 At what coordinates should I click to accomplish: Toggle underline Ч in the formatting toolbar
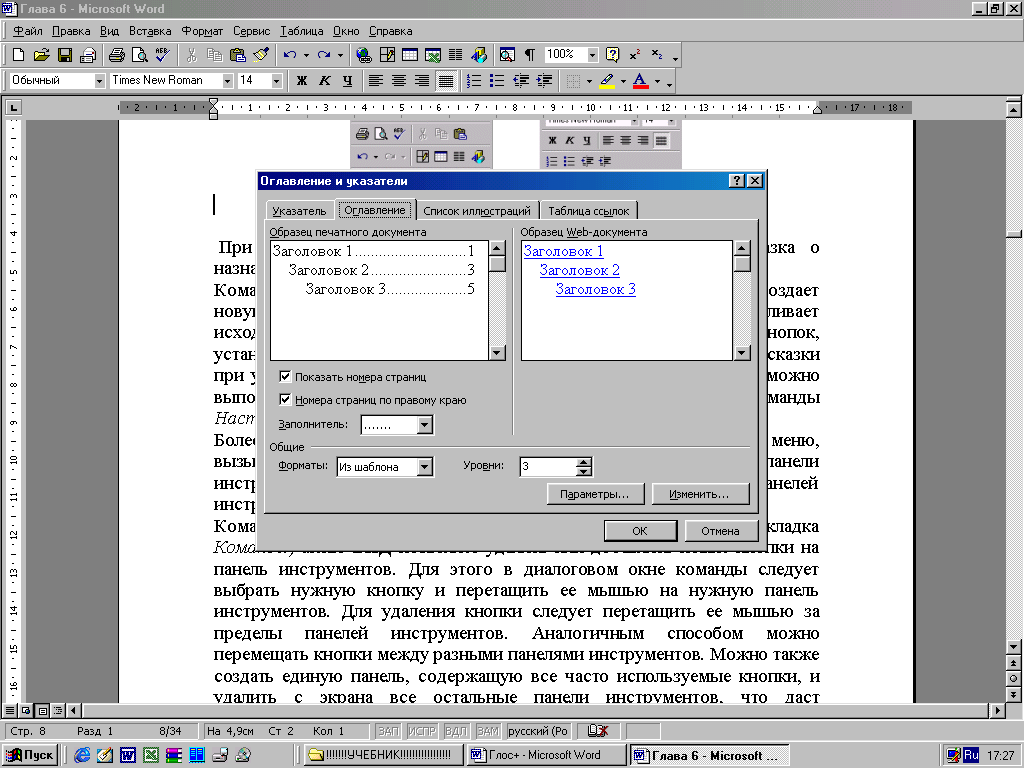(347, 80)
